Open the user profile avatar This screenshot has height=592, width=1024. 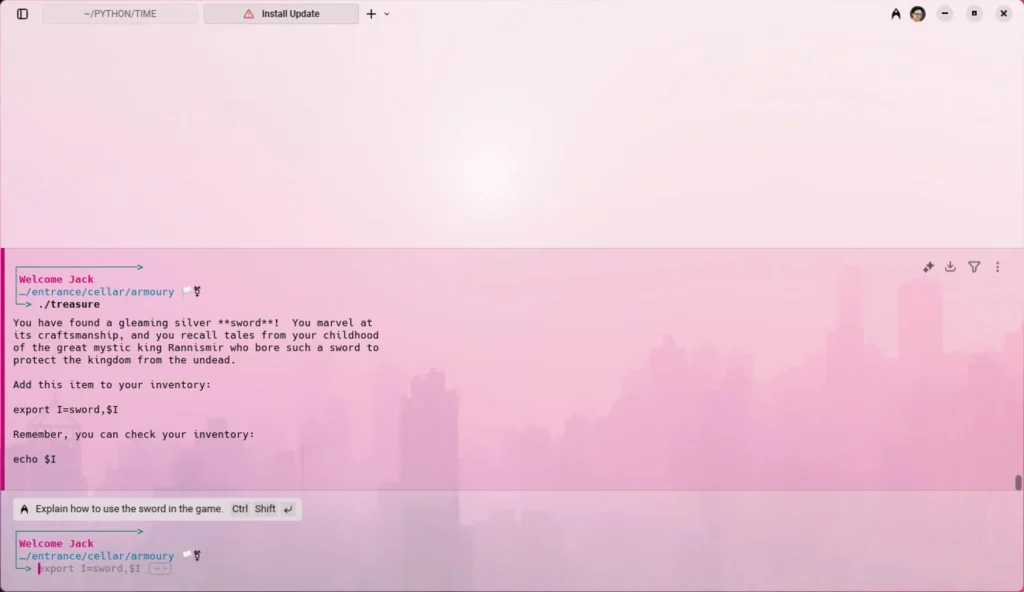pos(917,14)
